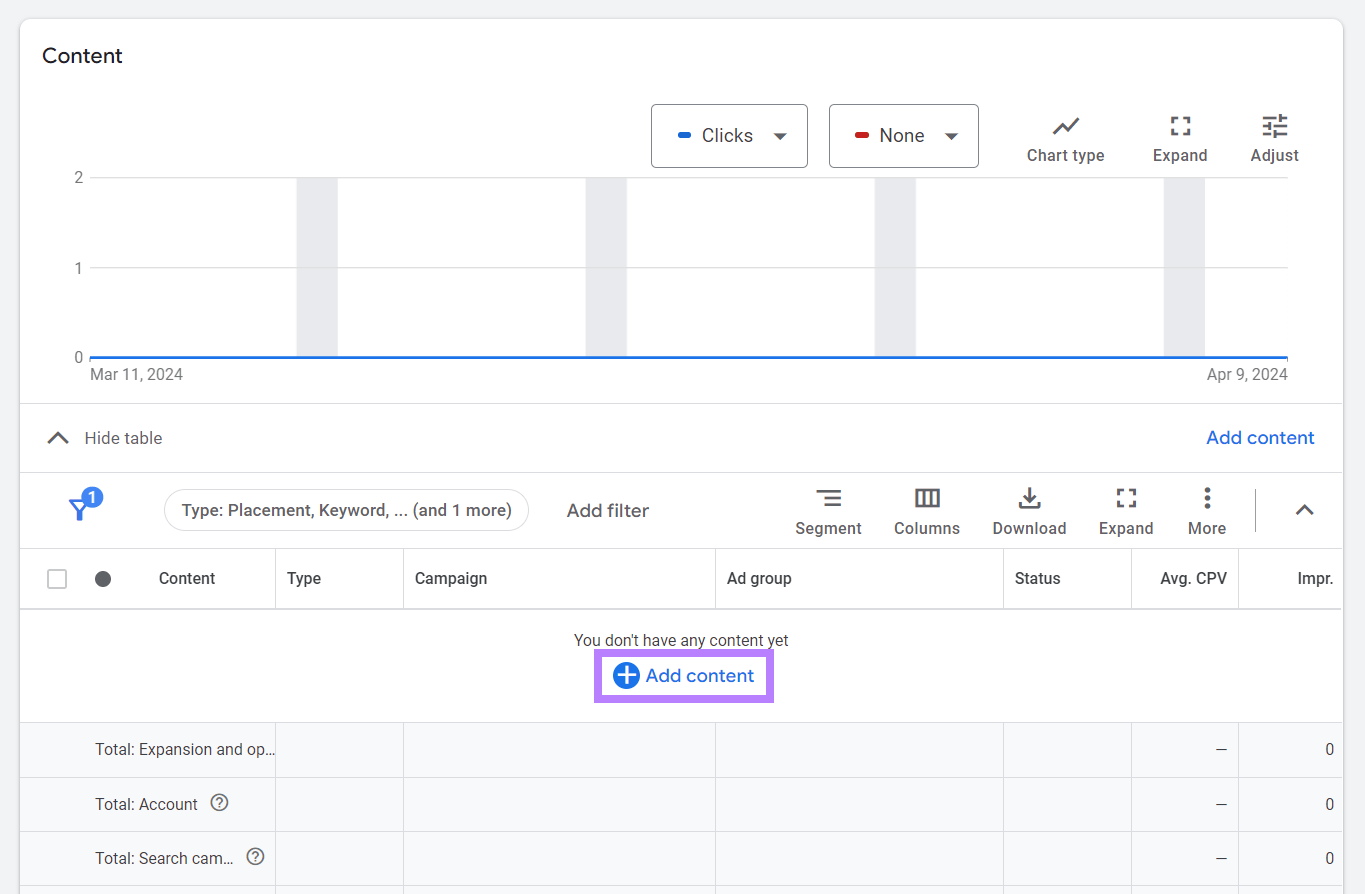
Task: Modify table Columns
Action: click(926, 511)
